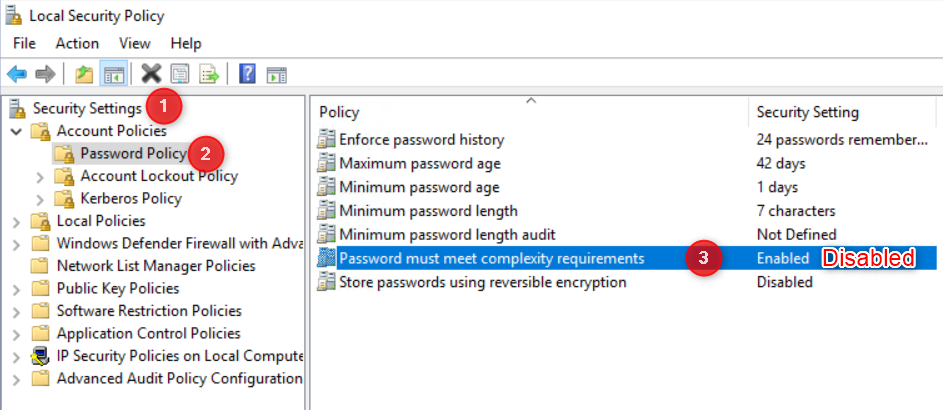Viewport: 943px width, 410px height.
Task: Select Minimum password length policy
Action: click(428, 211)
